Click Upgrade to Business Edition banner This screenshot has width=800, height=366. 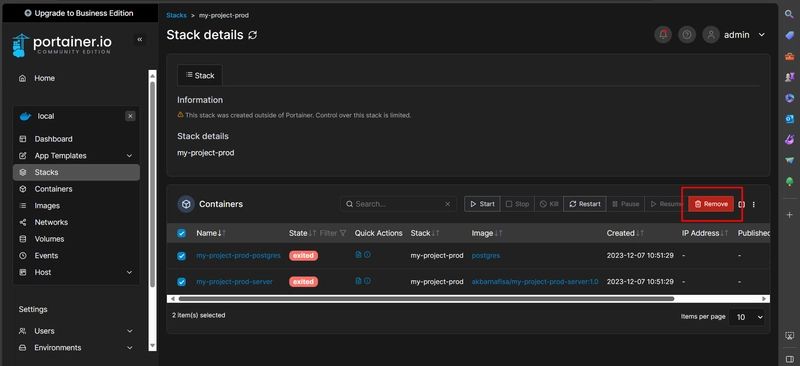coord(79,13)
